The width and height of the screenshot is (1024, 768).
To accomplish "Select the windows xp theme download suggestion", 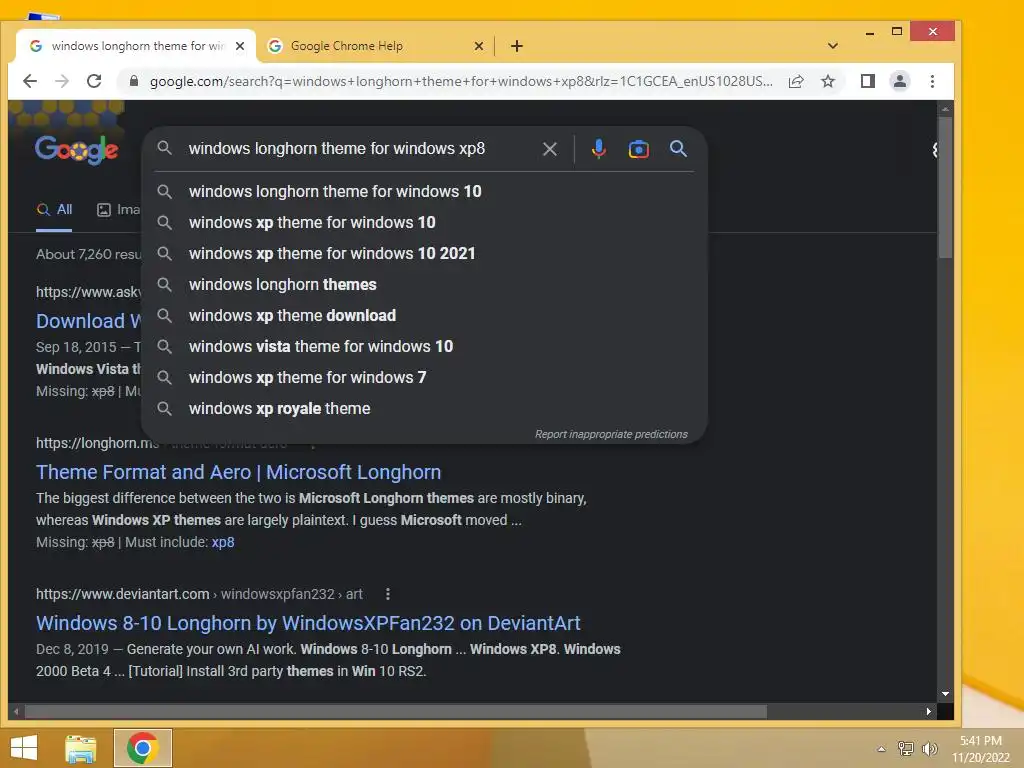I will click(x=424, y=315).
